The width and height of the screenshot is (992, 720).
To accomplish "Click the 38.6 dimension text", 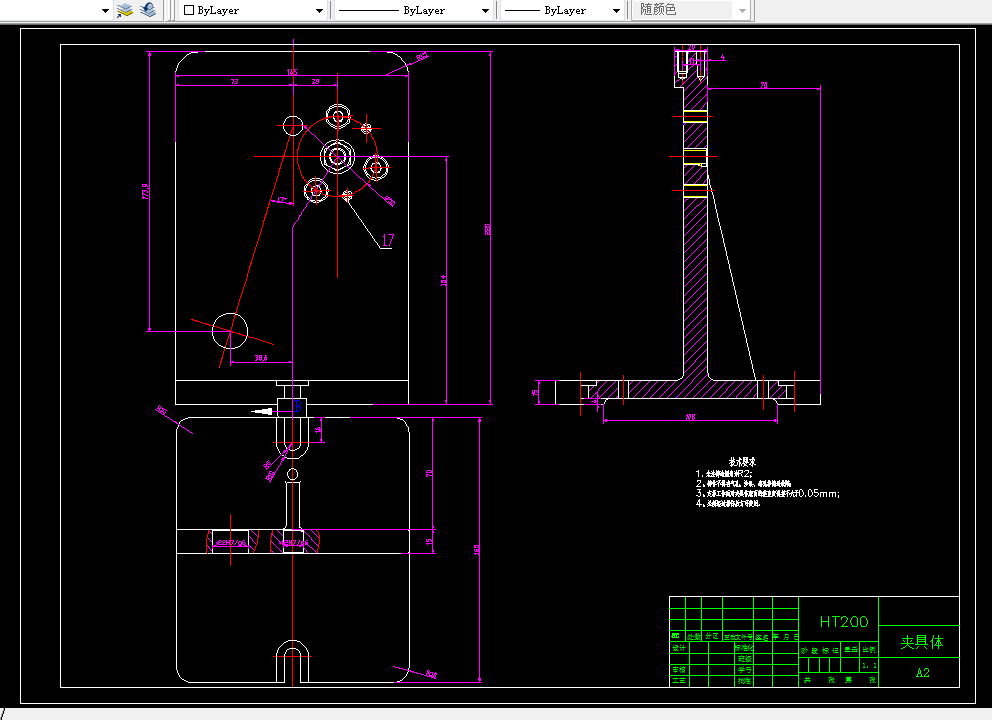I will (260, 357).
